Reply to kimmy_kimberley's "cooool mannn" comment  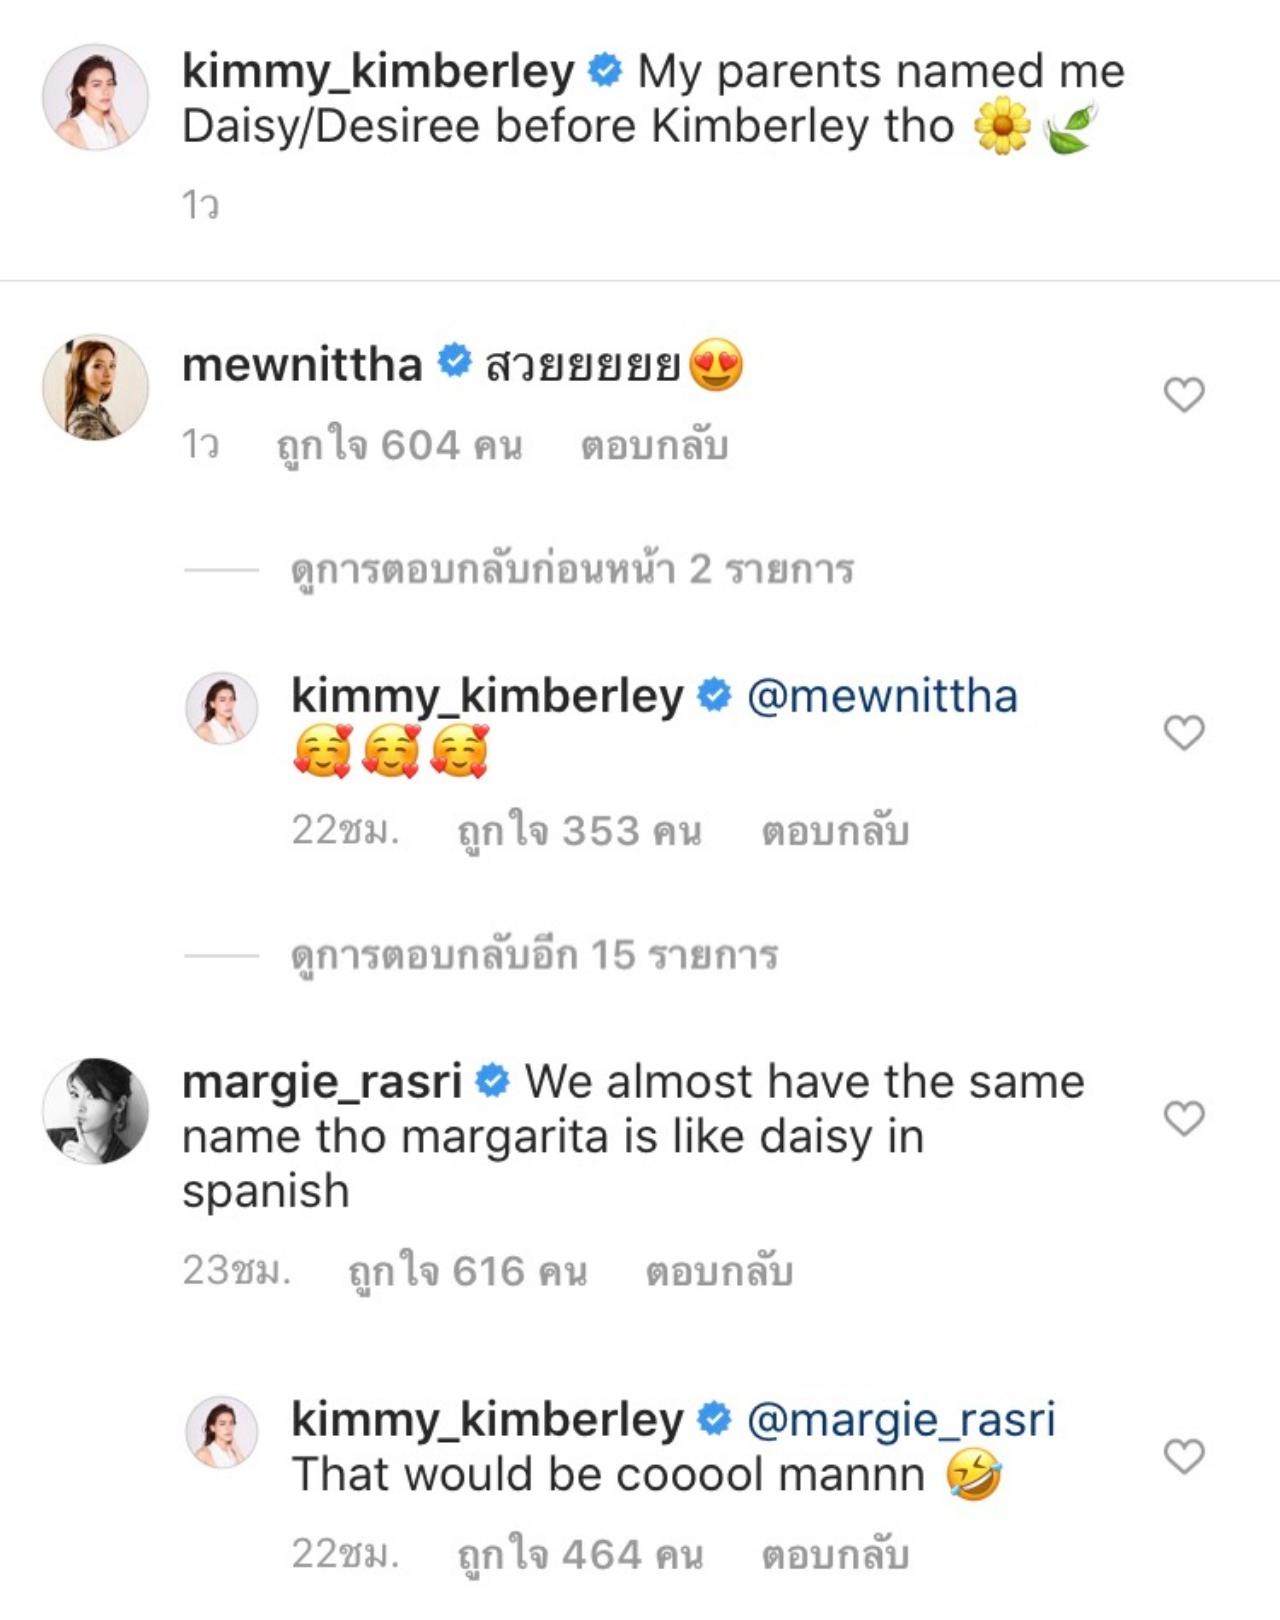(835, 1555)
